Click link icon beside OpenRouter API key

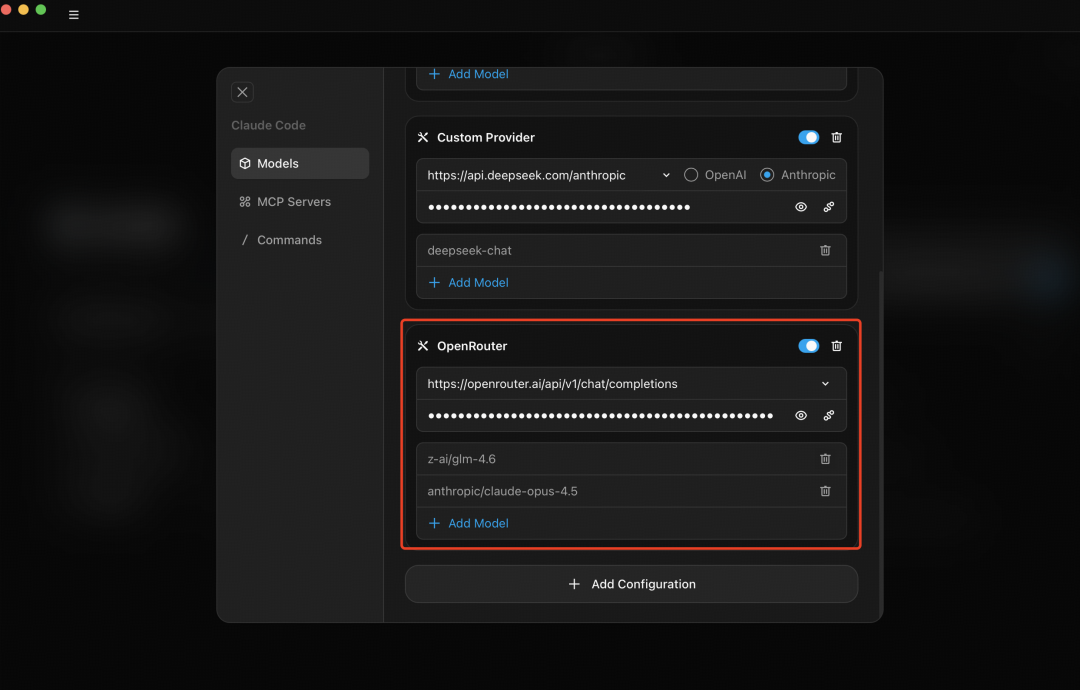pos(829,416)
